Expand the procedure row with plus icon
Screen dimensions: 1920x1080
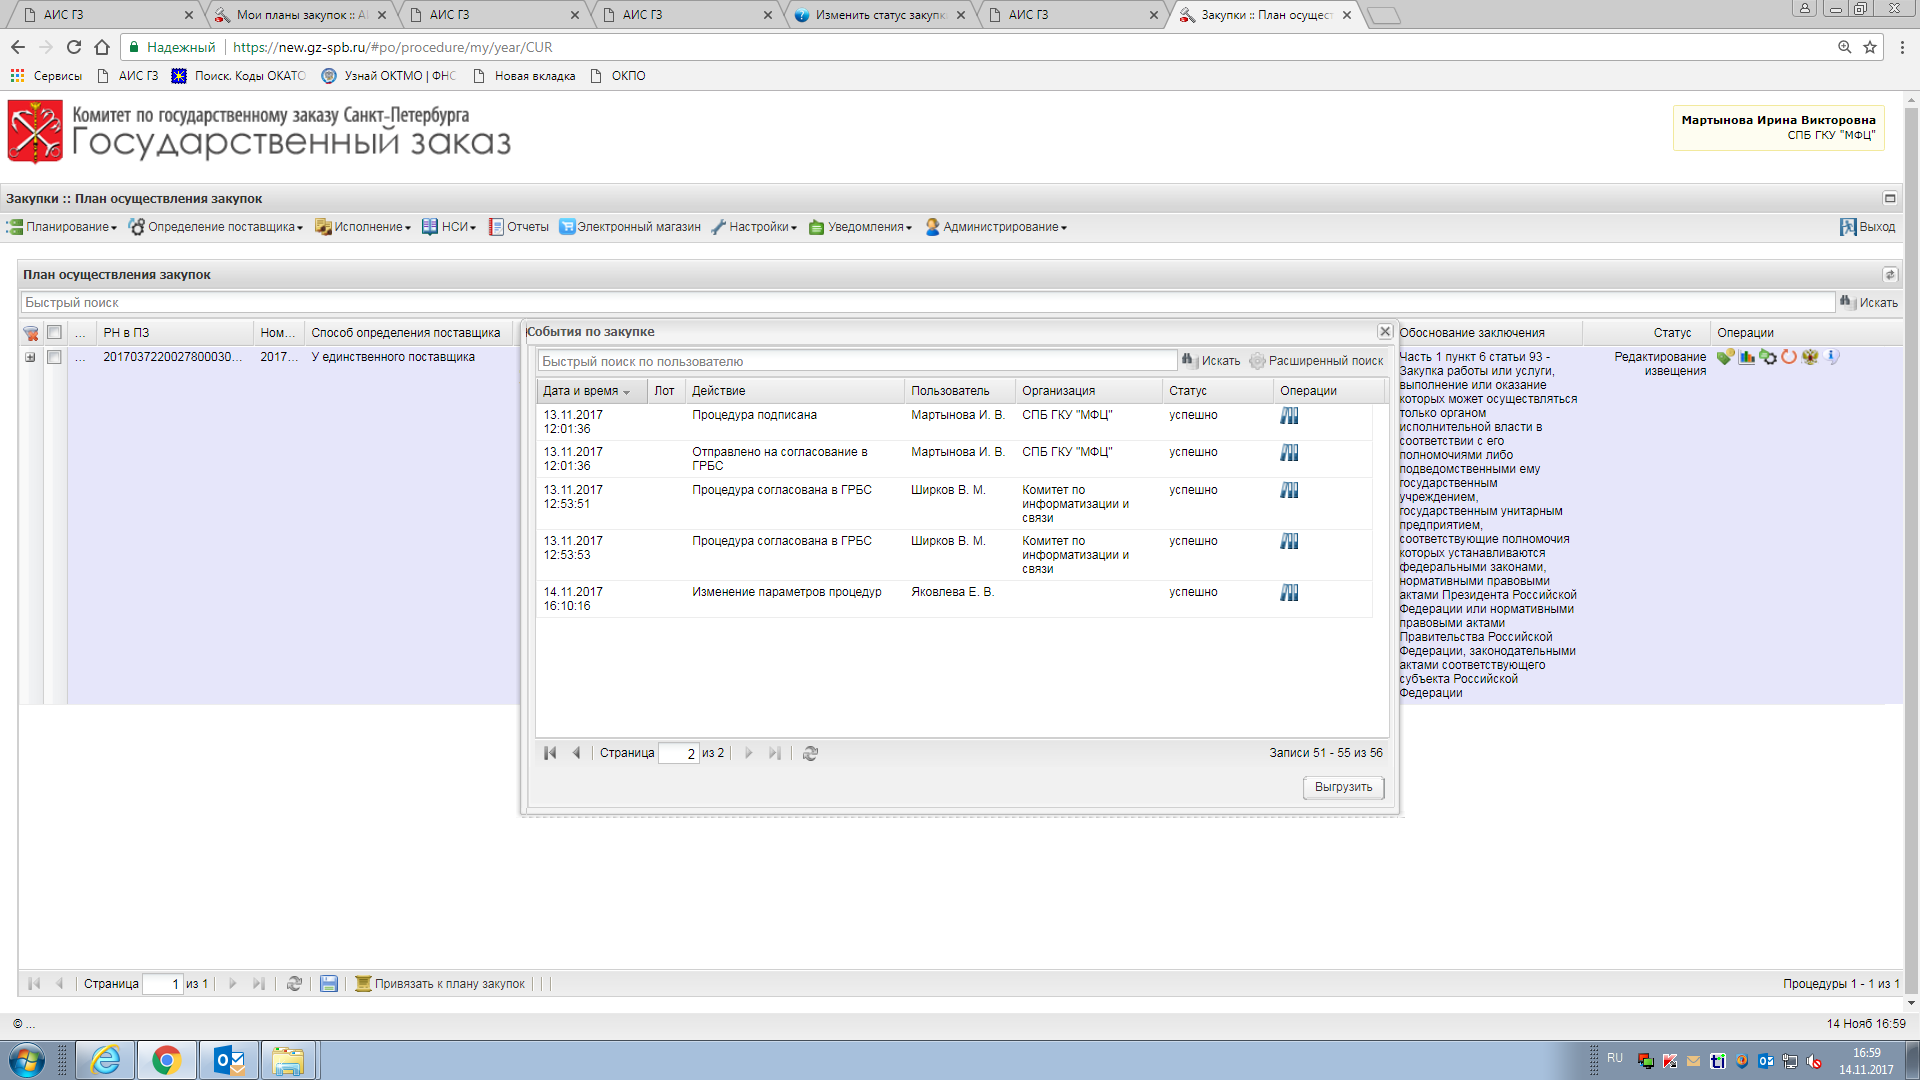30,357
